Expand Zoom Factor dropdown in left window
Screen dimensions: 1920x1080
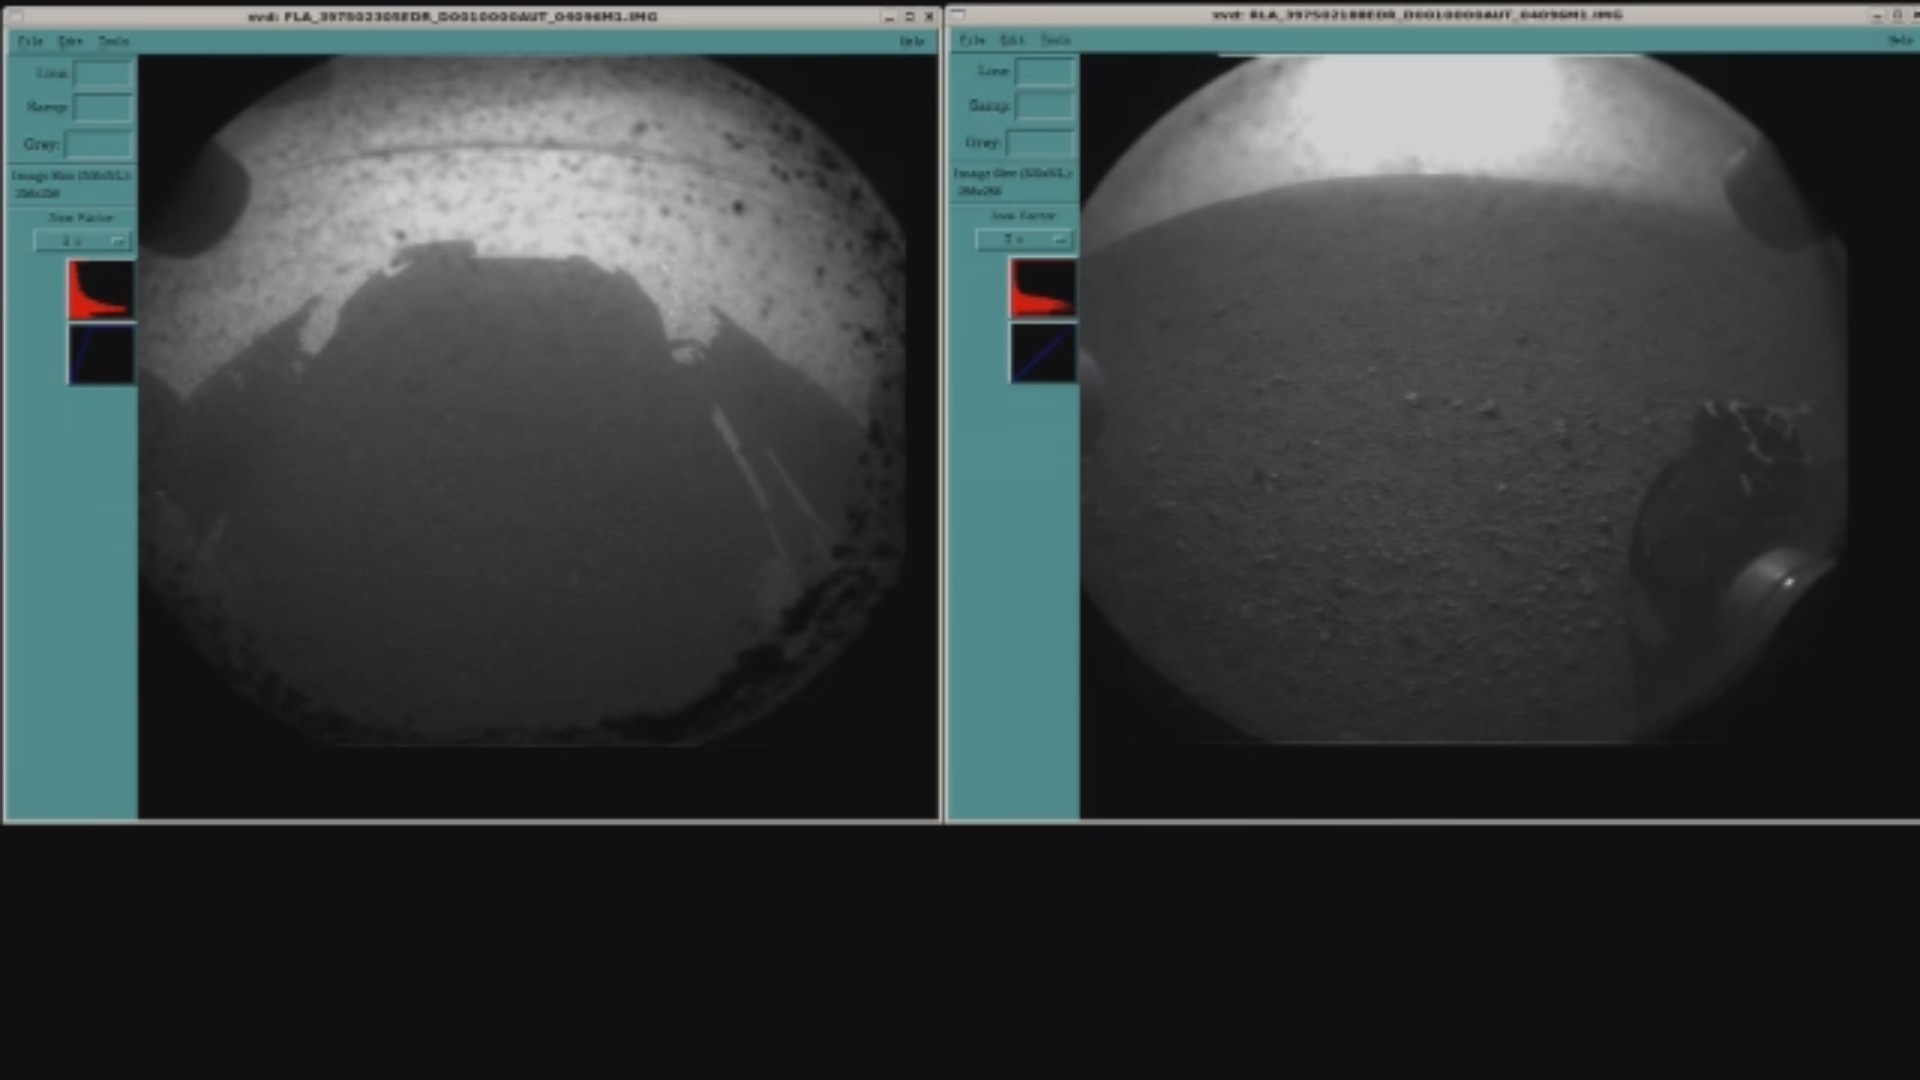(x=82, y=241)
